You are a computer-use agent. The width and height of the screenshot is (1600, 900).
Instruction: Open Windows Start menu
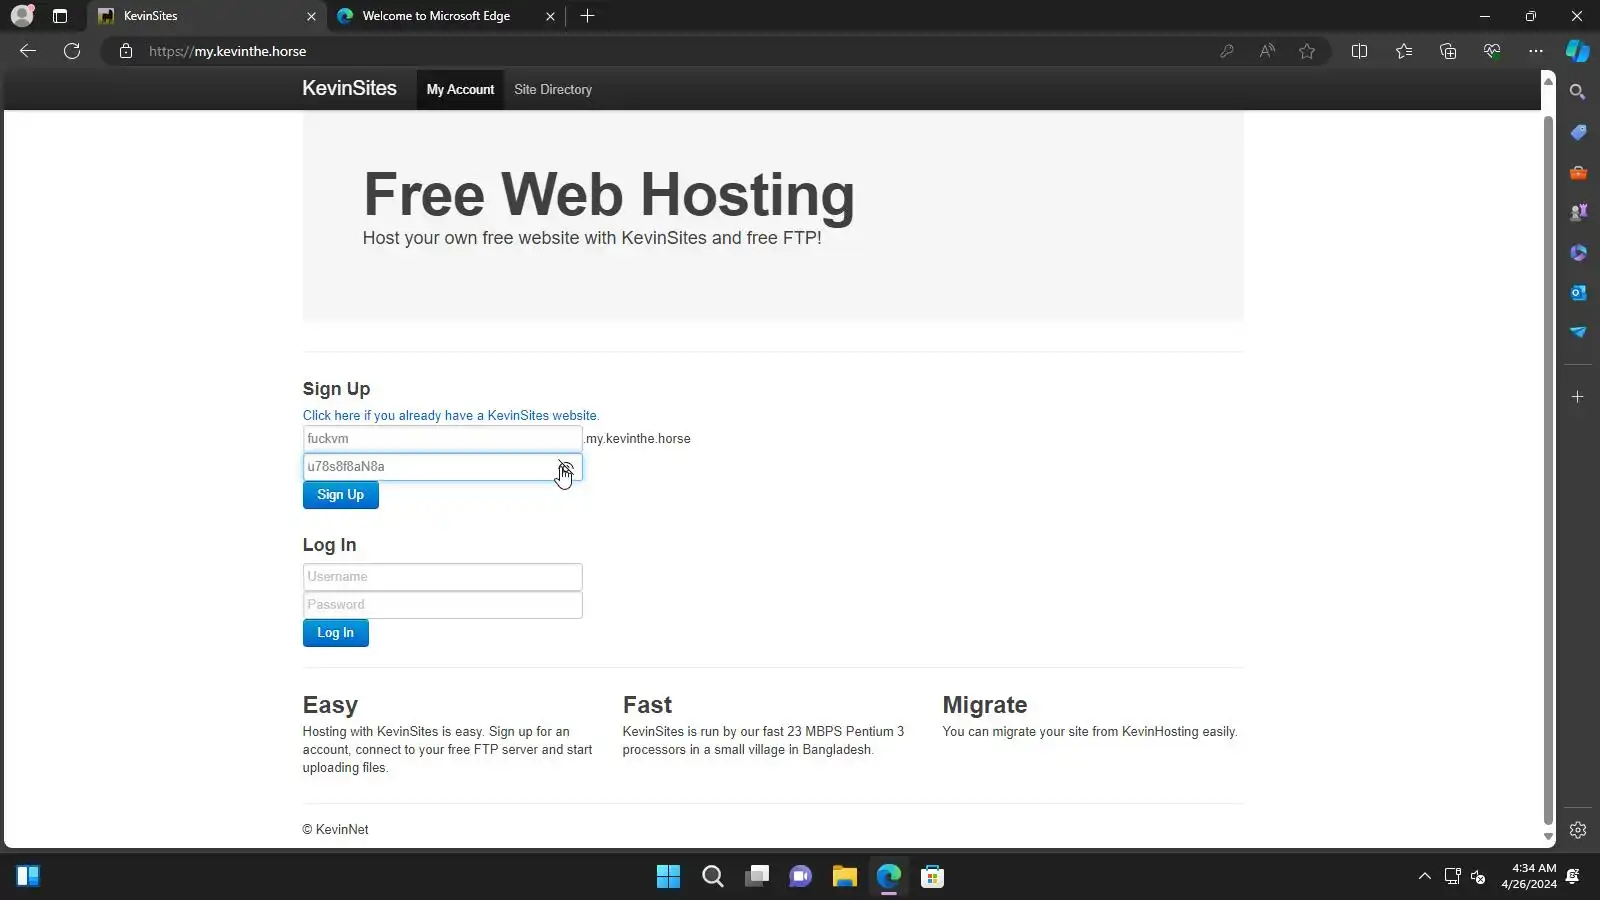[668, 877]
